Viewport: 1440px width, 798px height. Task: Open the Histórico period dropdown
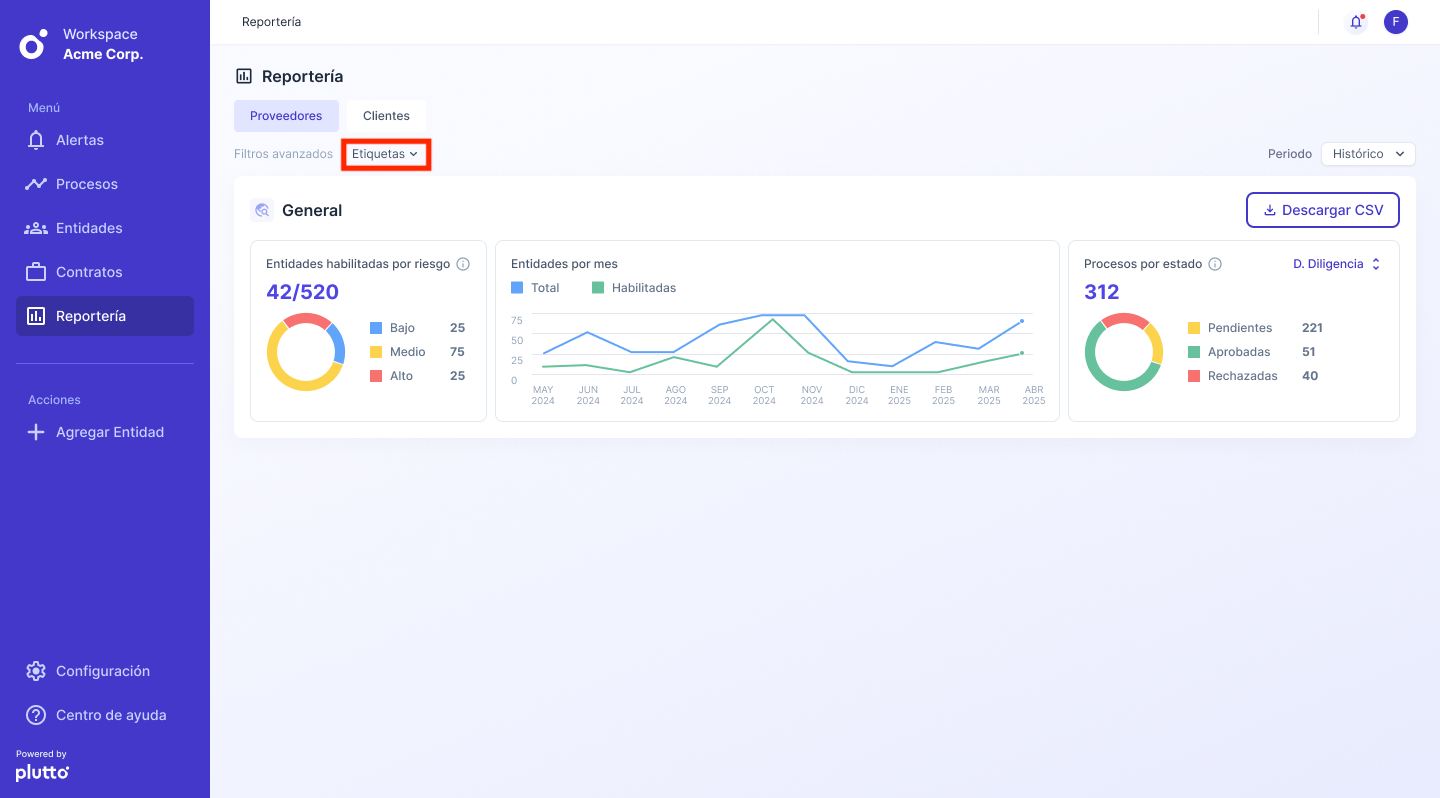[x=1367, y=154]
